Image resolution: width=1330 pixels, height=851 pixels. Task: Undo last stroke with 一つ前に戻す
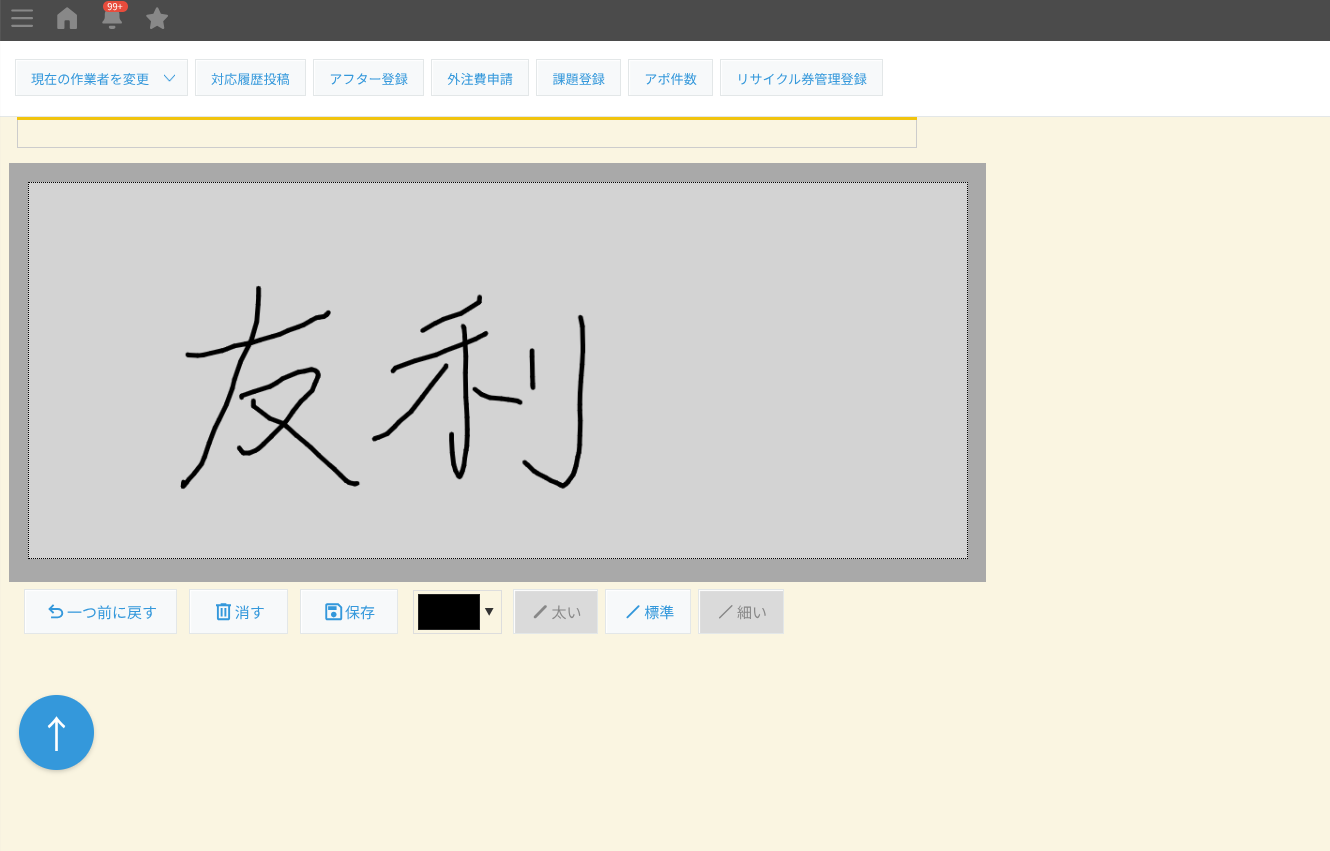(x=100, y=612)
